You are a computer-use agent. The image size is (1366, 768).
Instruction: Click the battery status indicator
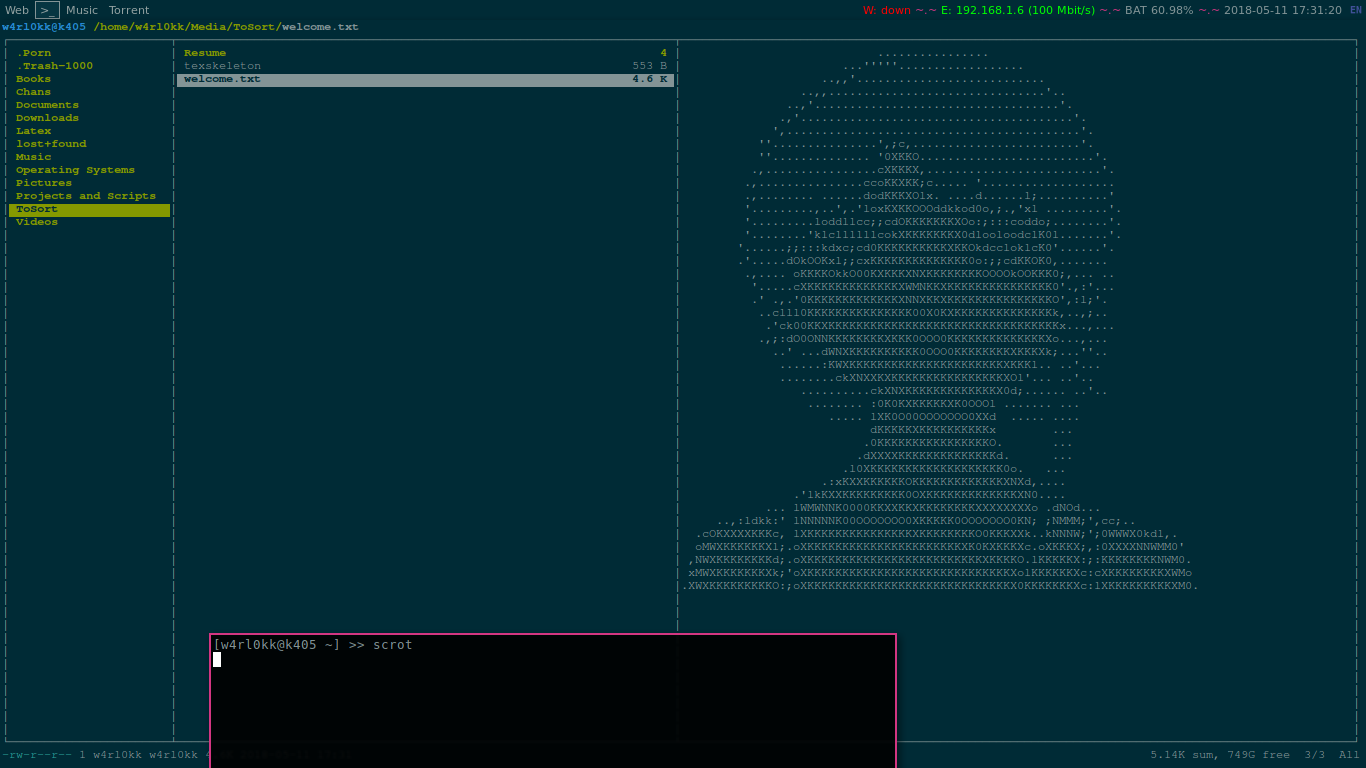[1159, 10]
